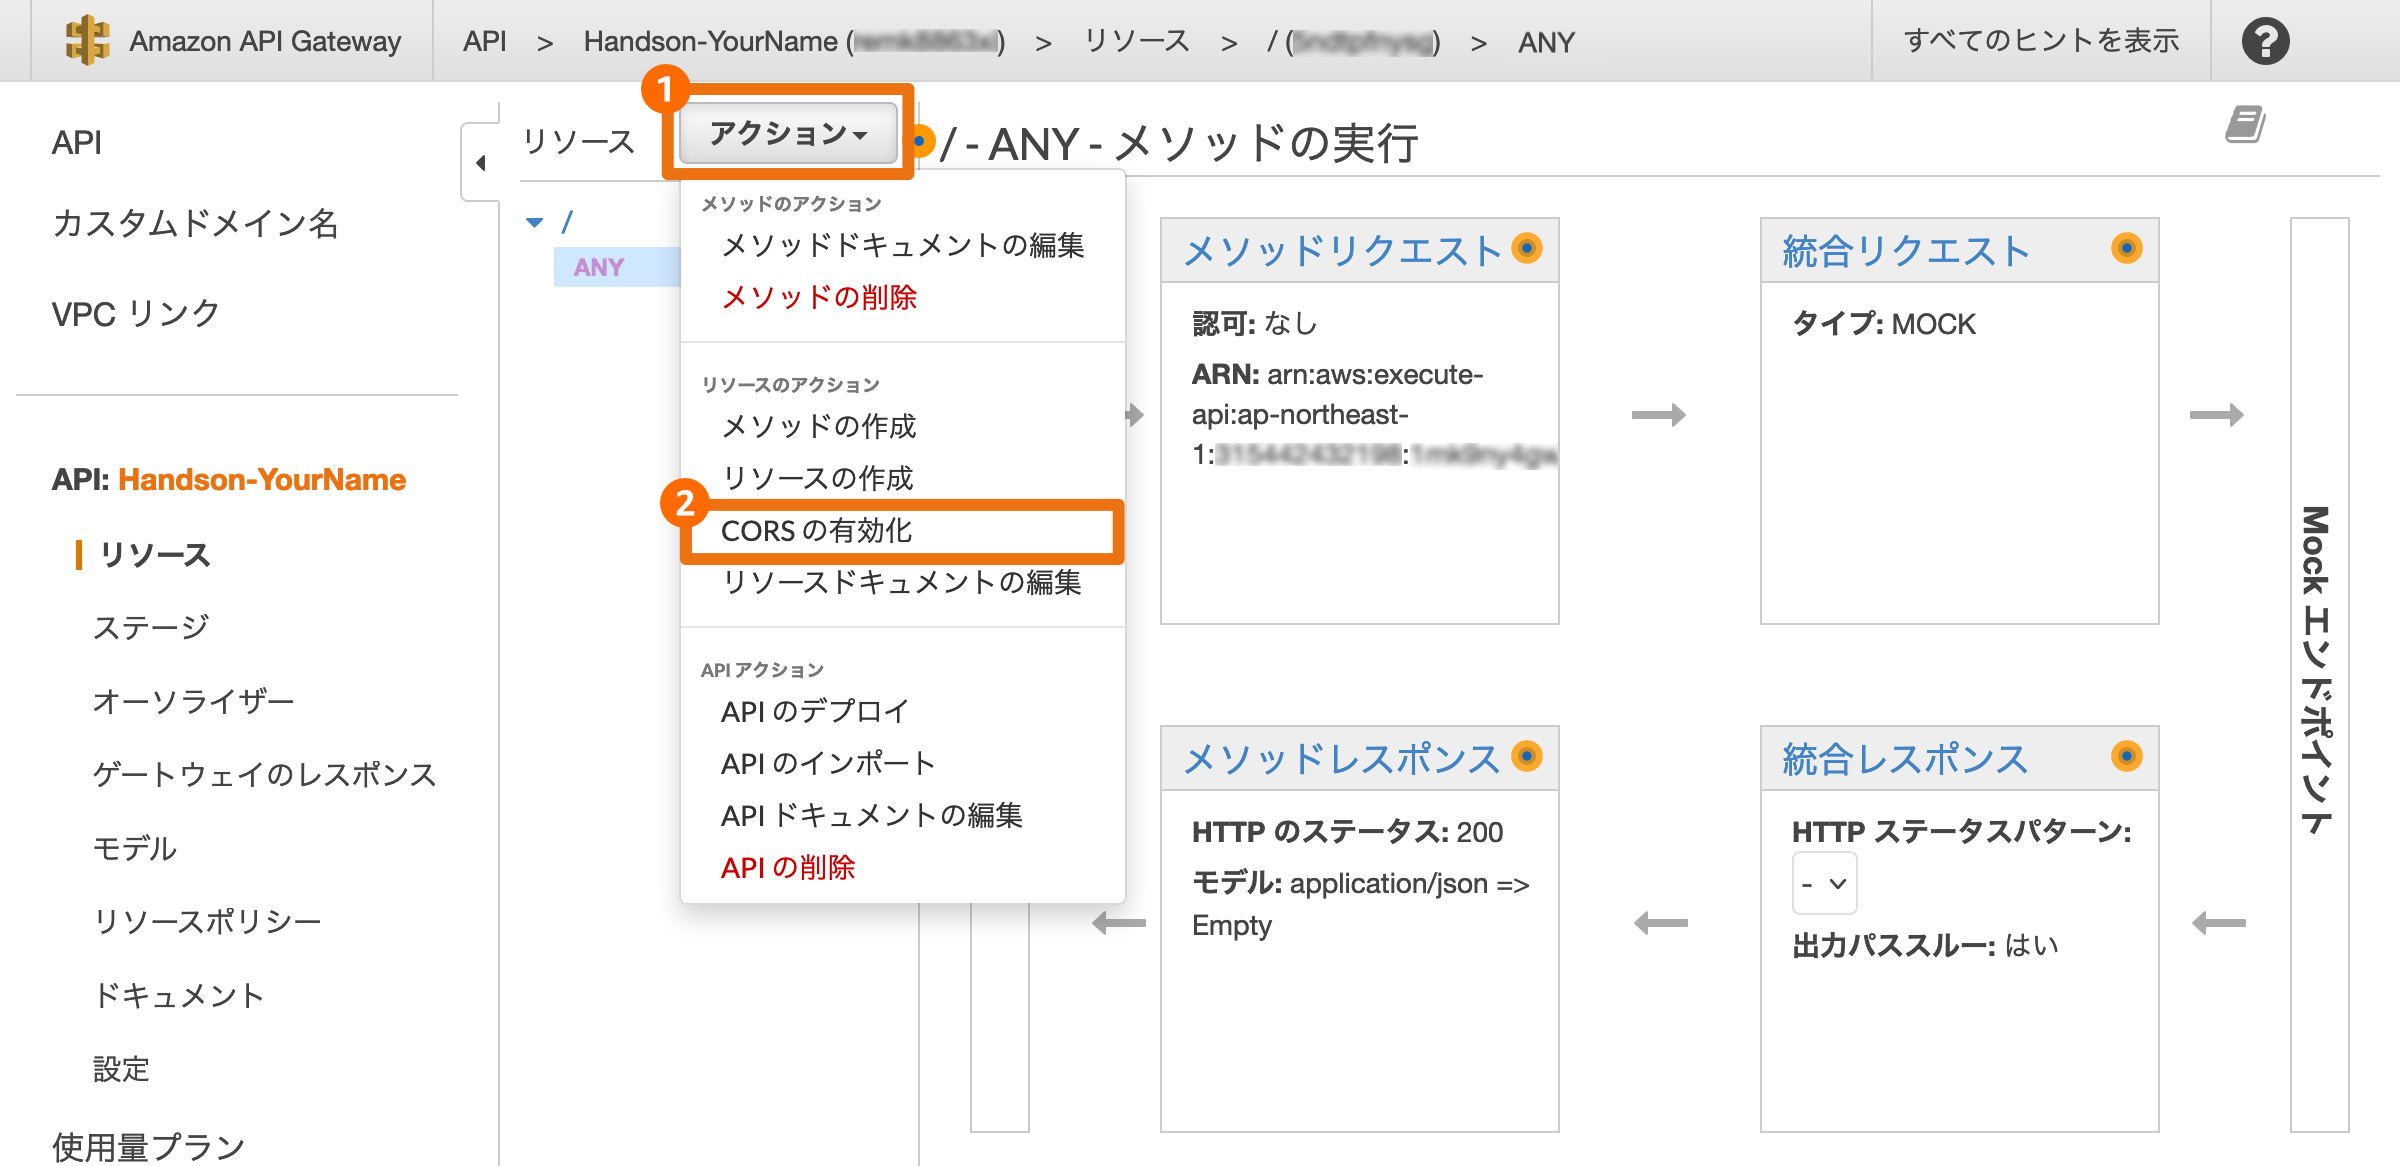Screen dimensions: 2400x1166
Task: Open API in the left sidebar
Action: click(x=77, y=143)
